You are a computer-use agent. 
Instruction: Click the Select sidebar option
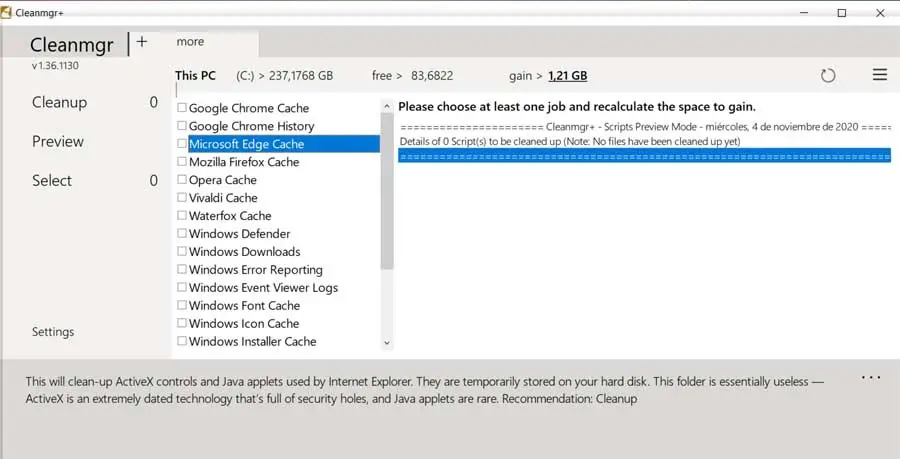point(52,180)
